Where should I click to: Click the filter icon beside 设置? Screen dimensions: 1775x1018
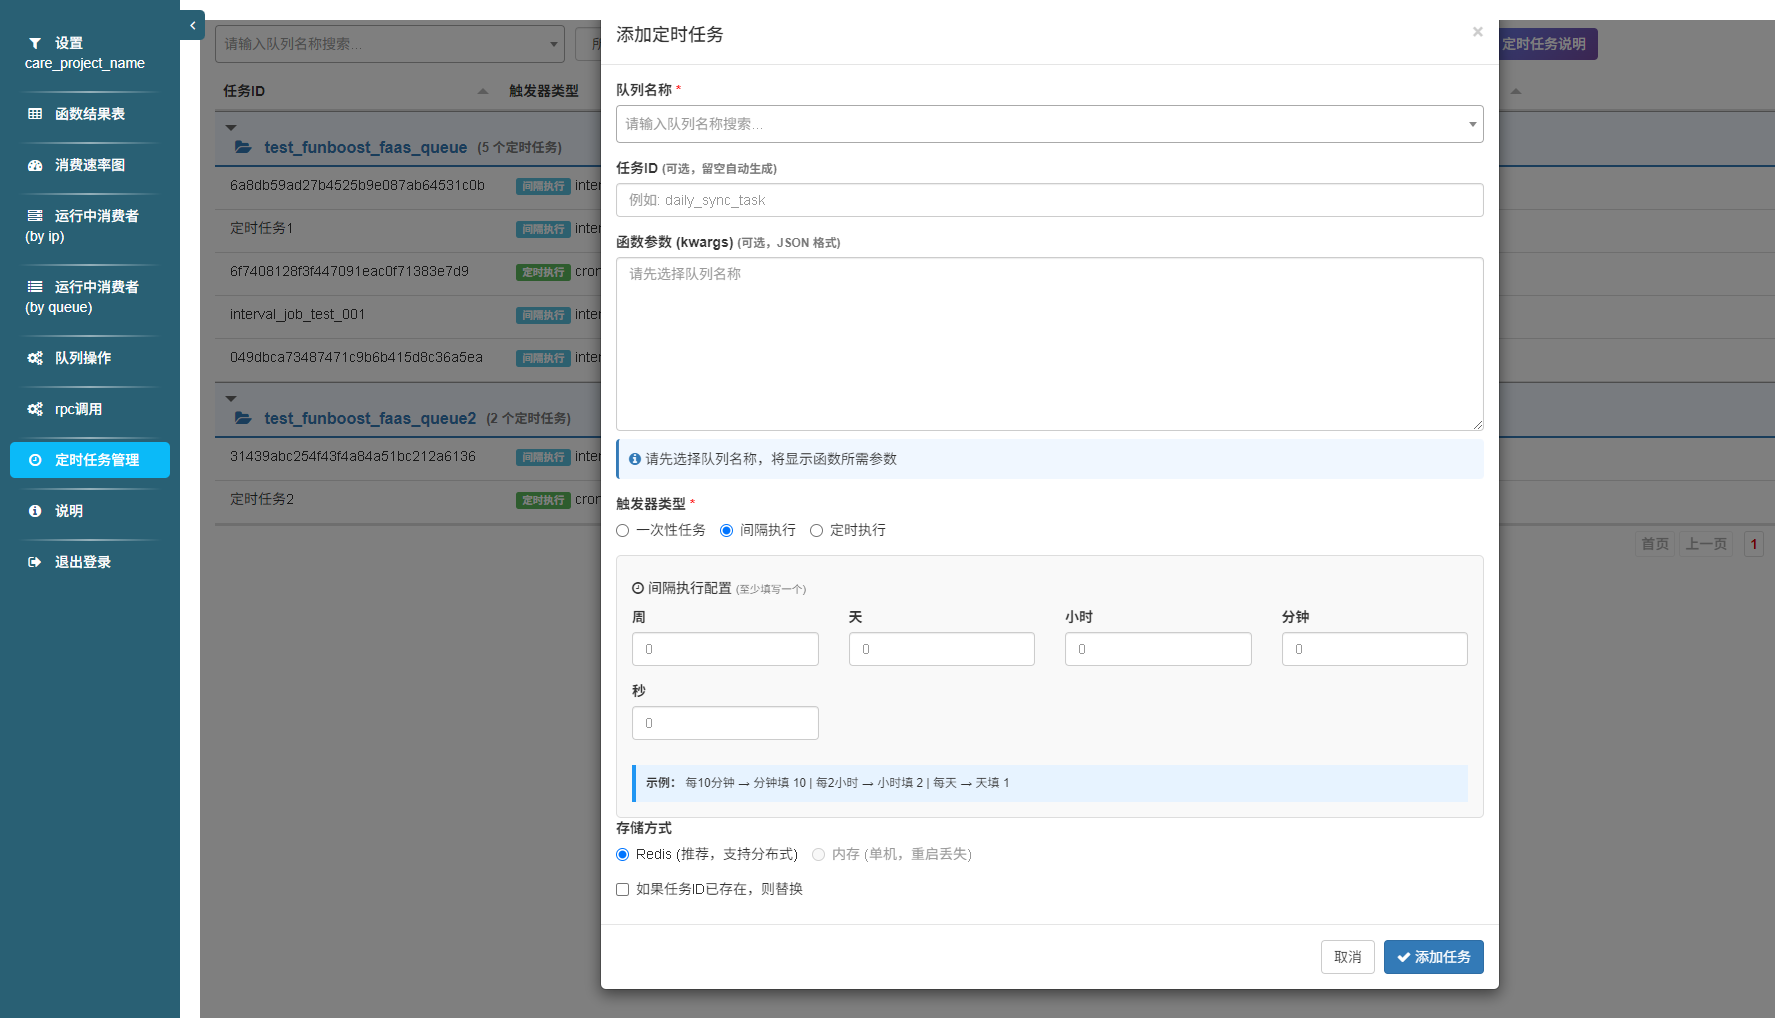(x=35, y=43)
